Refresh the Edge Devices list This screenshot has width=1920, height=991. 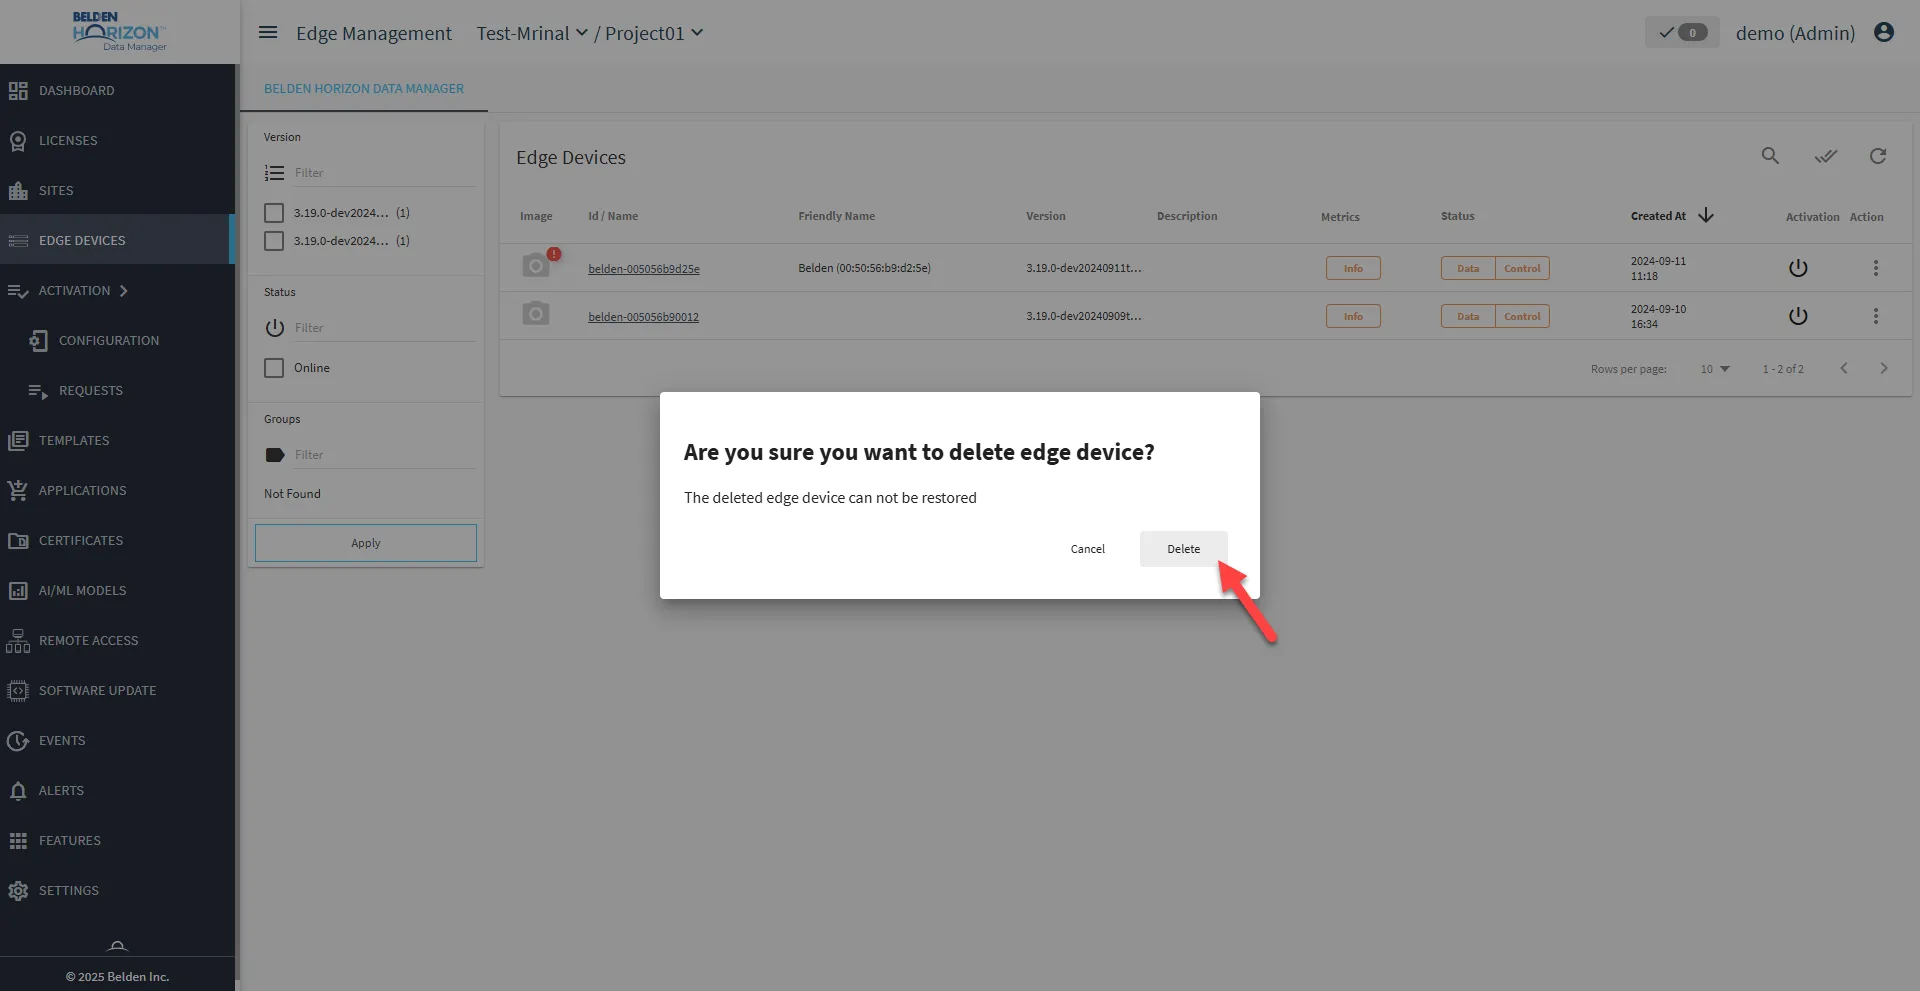(x=1878, y=156)
